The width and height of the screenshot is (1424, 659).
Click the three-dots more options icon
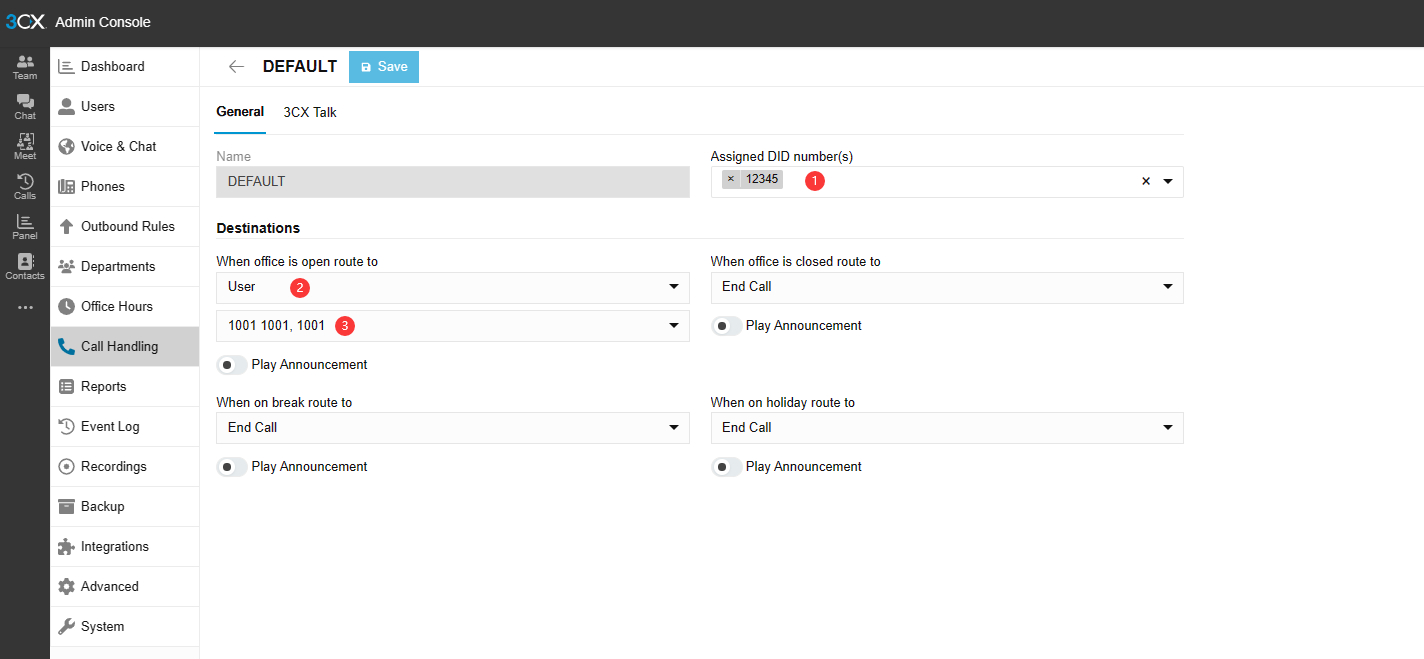tap(25, 307)
